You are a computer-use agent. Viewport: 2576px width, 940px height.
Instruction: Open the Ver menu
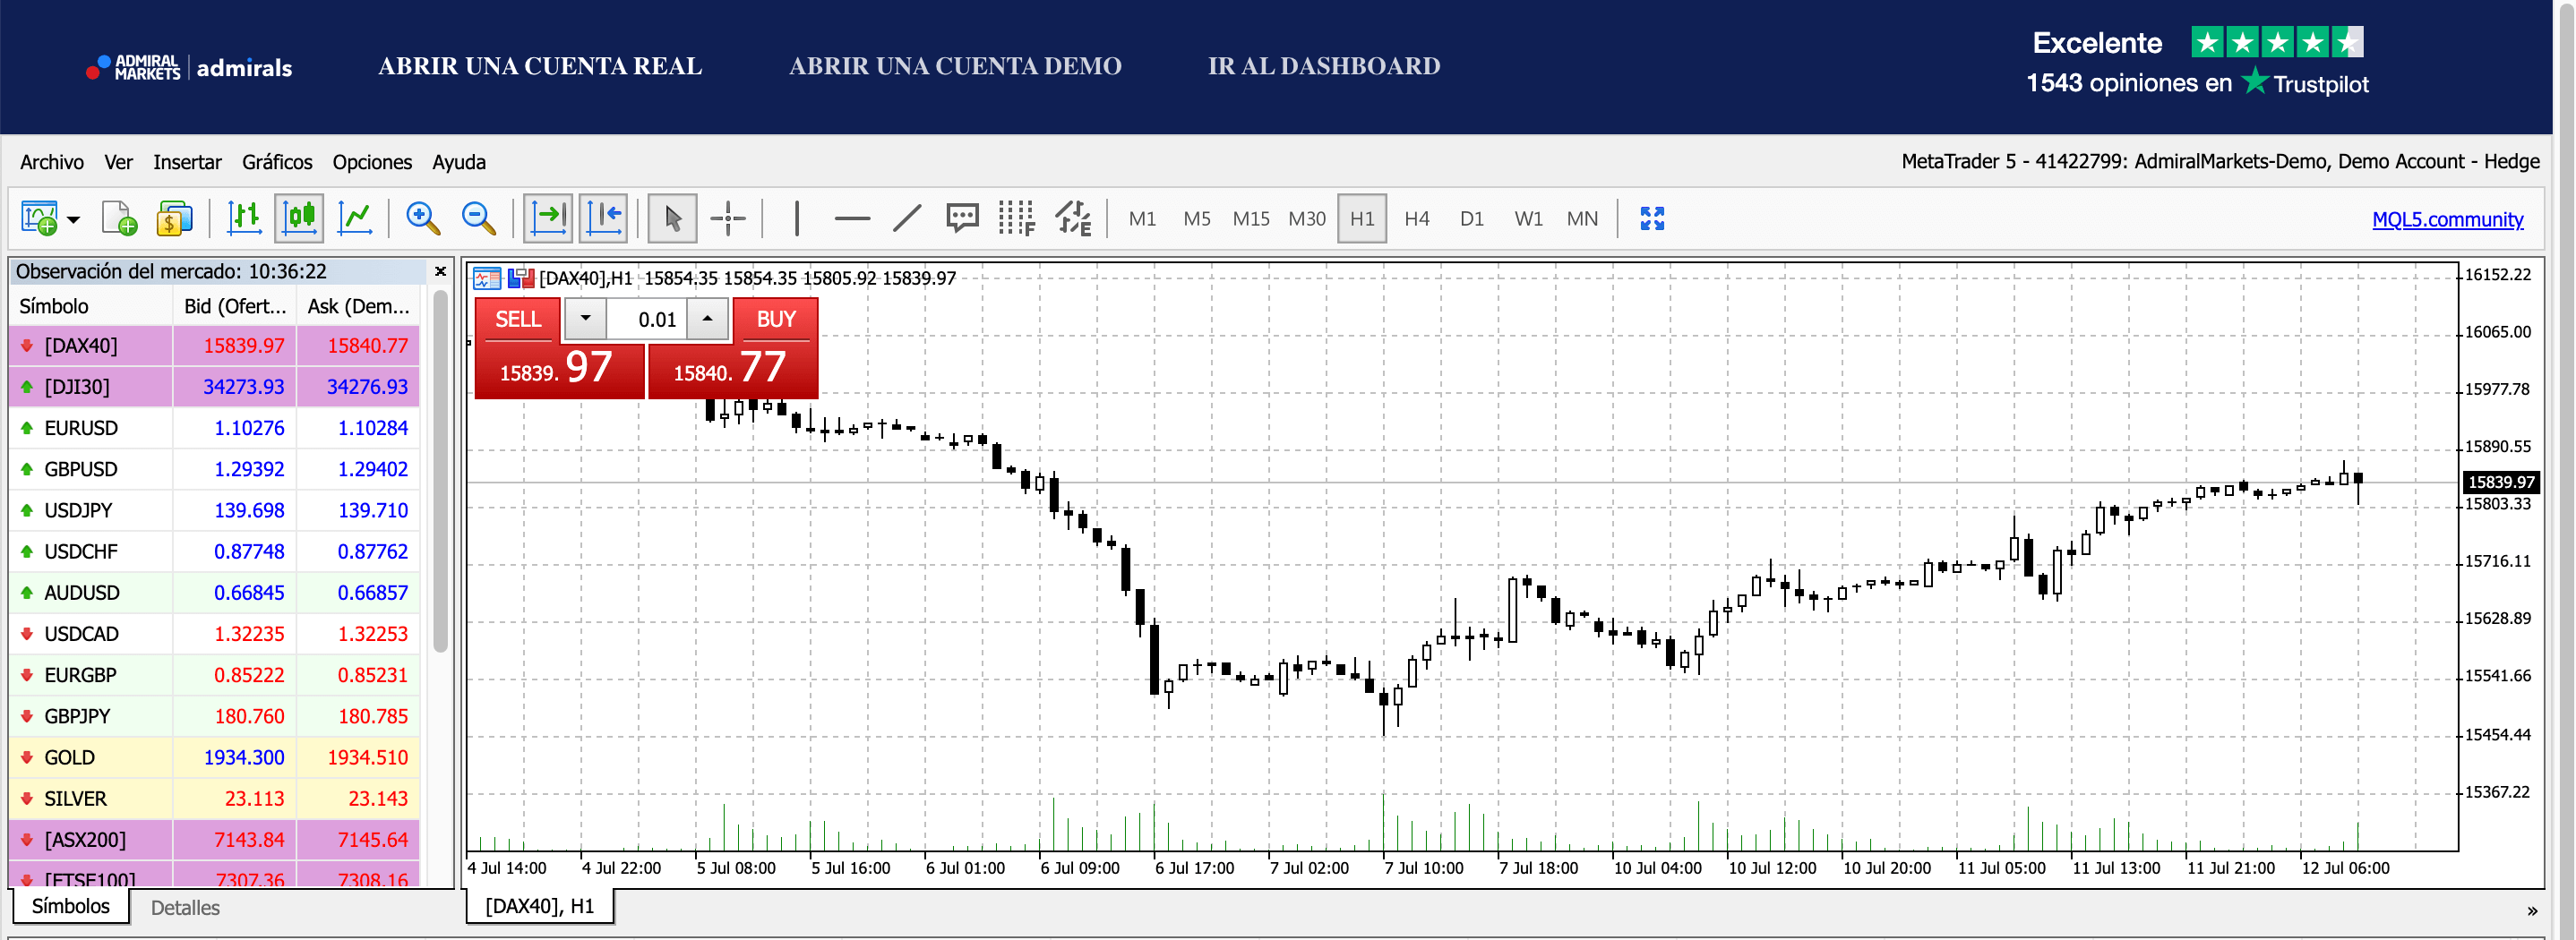(118, 162)
